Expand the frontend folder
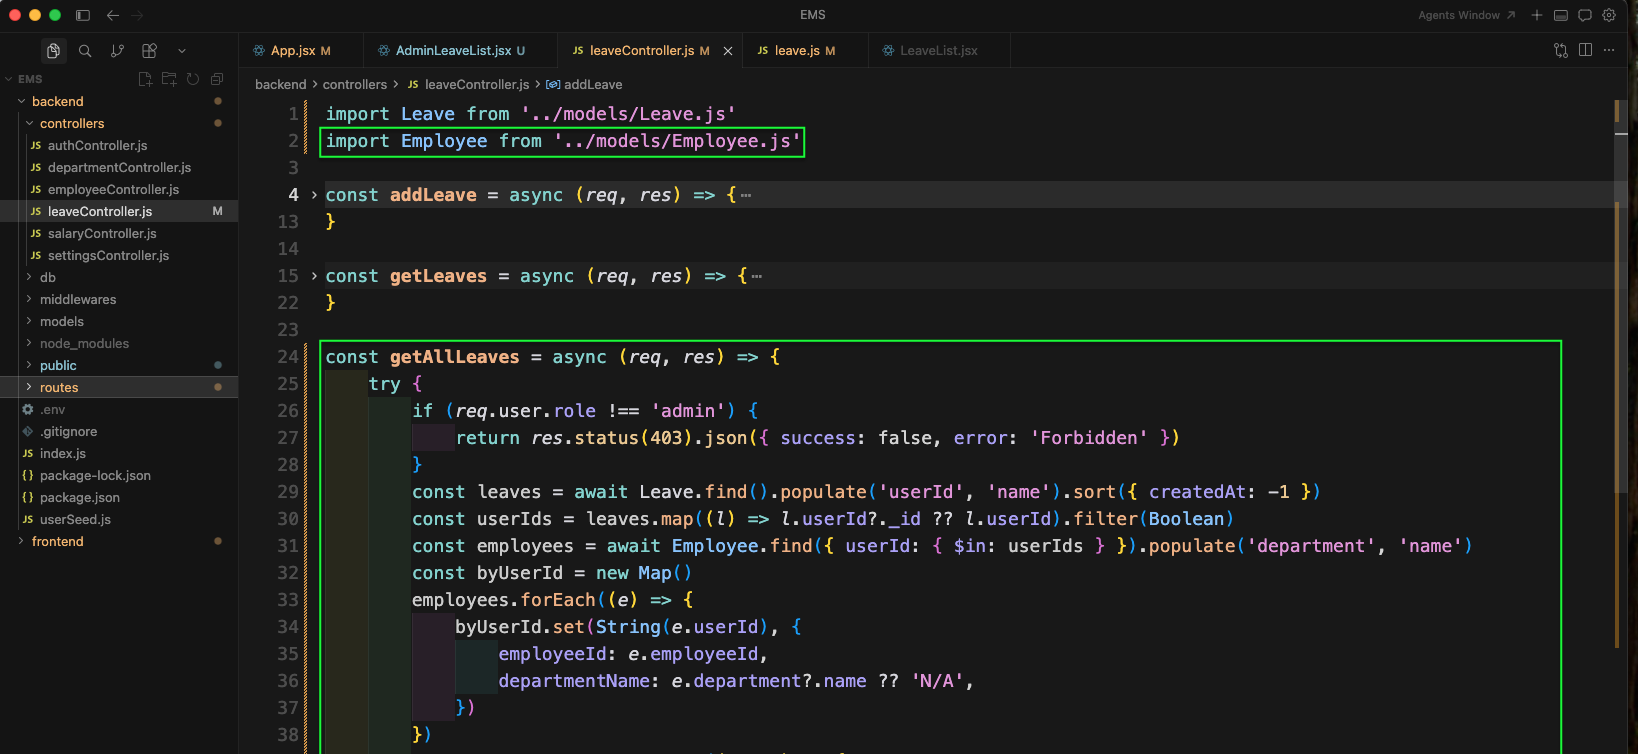This screenshot has height=754, width=1638. click(21, 541)
